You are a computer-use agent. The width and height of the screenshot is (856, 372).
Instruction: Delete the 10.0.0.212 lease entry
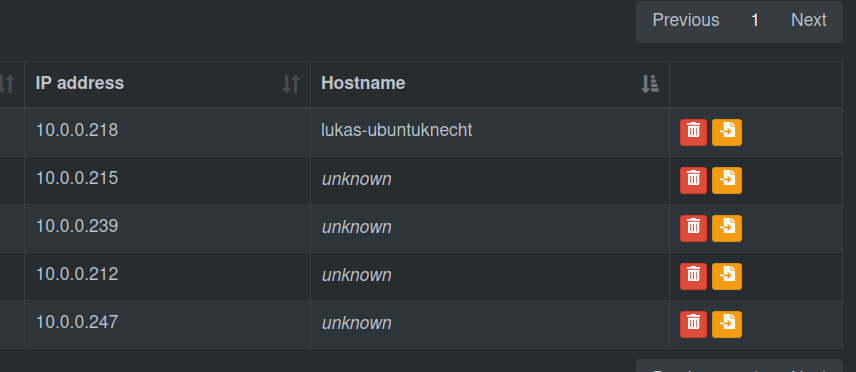coord(693,276)
